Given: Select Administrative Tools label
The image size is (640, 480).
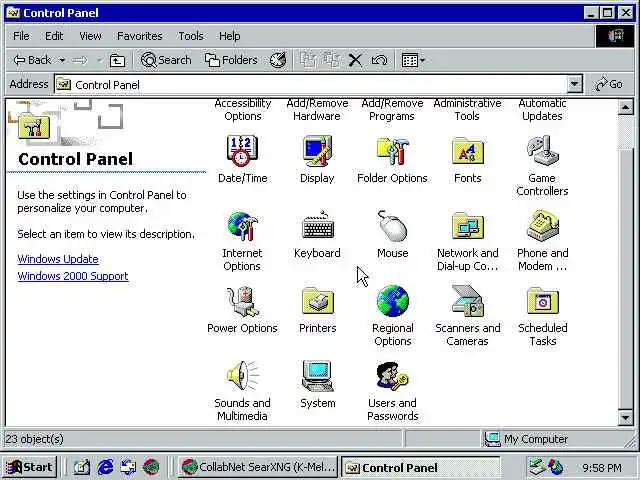Looking at the screenshot, I should pos(467,109).
